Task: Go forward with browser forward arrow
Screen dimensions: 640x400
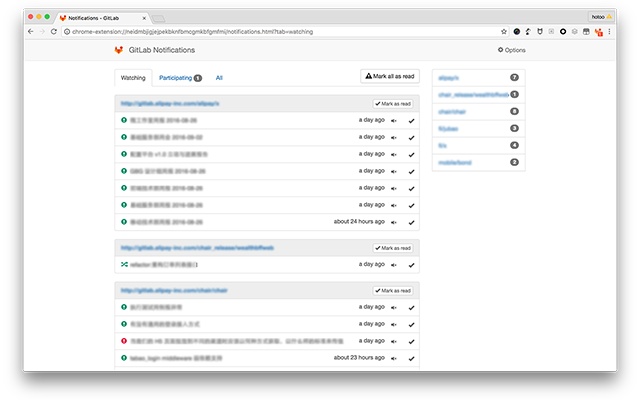Action: pyautogui.click(x=42, y=31)
